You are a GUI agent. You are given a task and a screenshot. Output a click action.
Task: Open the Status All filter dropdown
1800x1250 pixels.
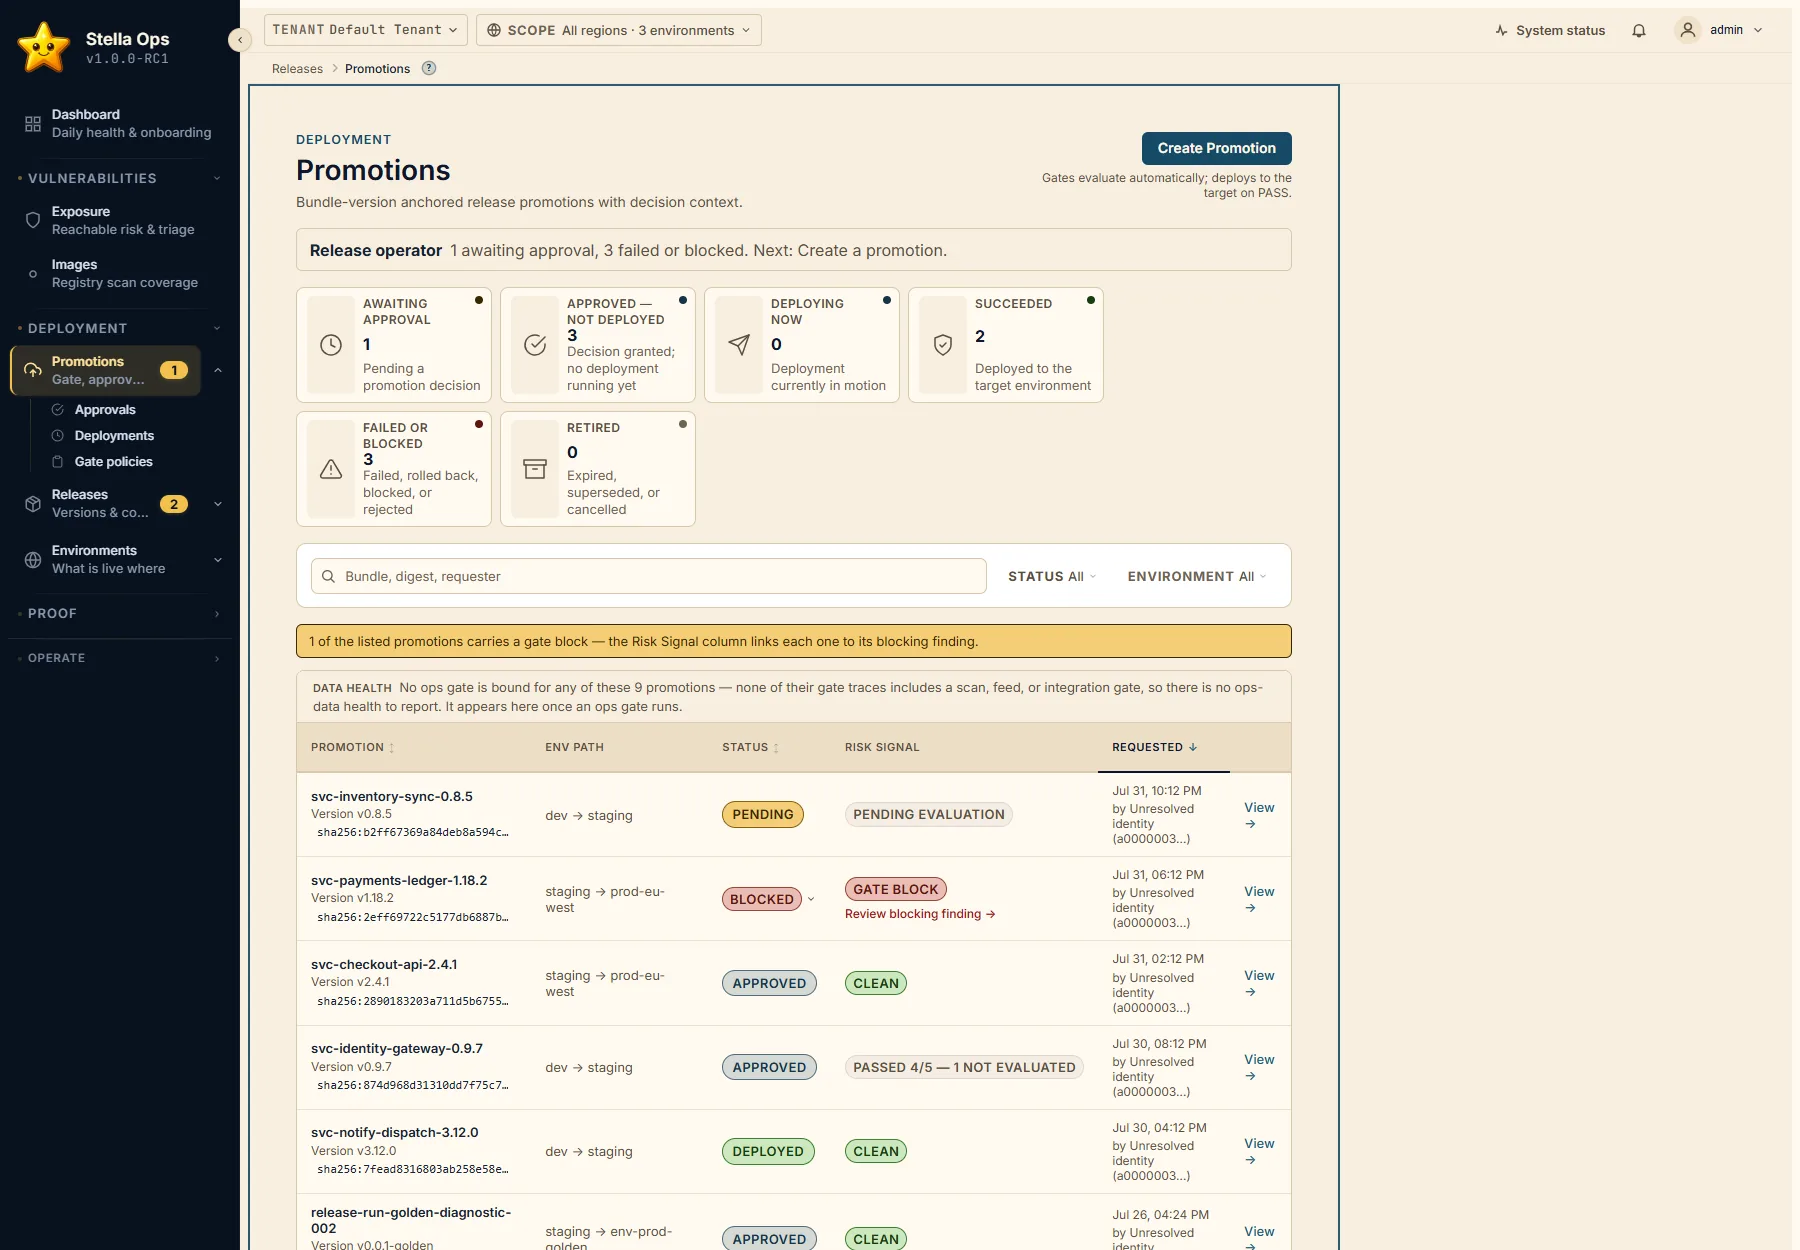tap(1052, 576)
